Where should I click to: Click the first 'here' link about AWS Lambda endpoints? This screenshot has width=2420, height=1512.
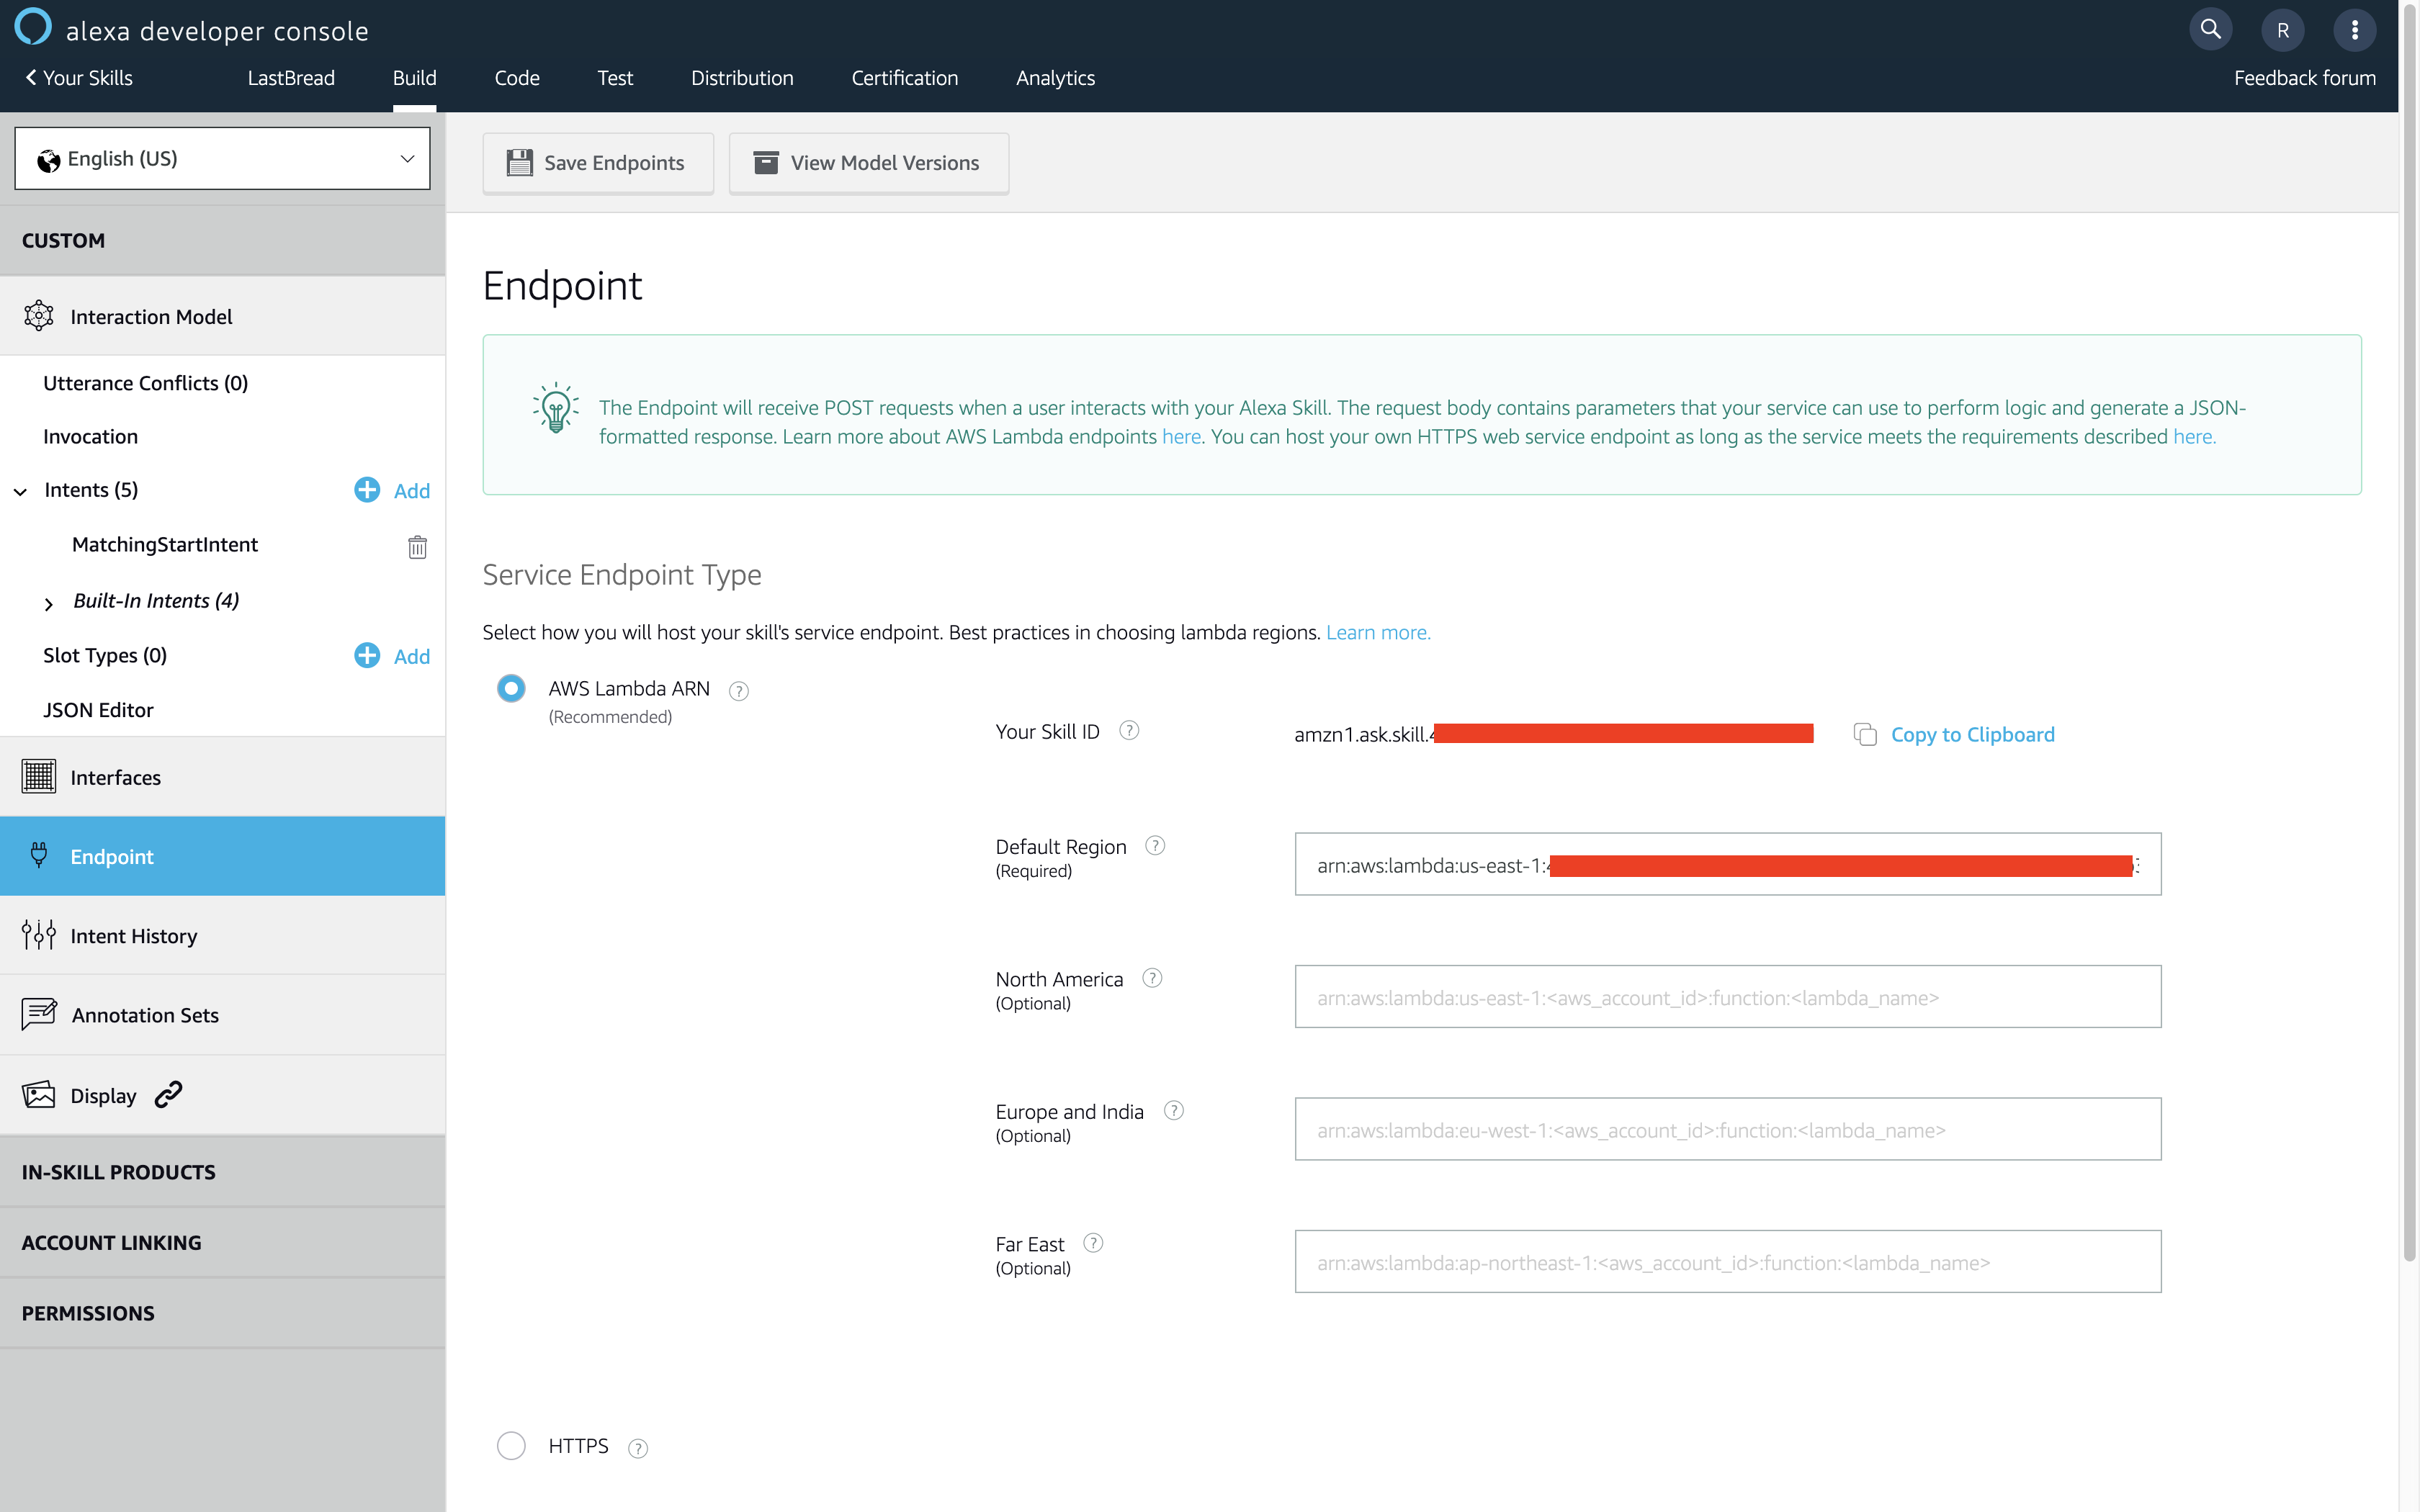coord(1181,437)
